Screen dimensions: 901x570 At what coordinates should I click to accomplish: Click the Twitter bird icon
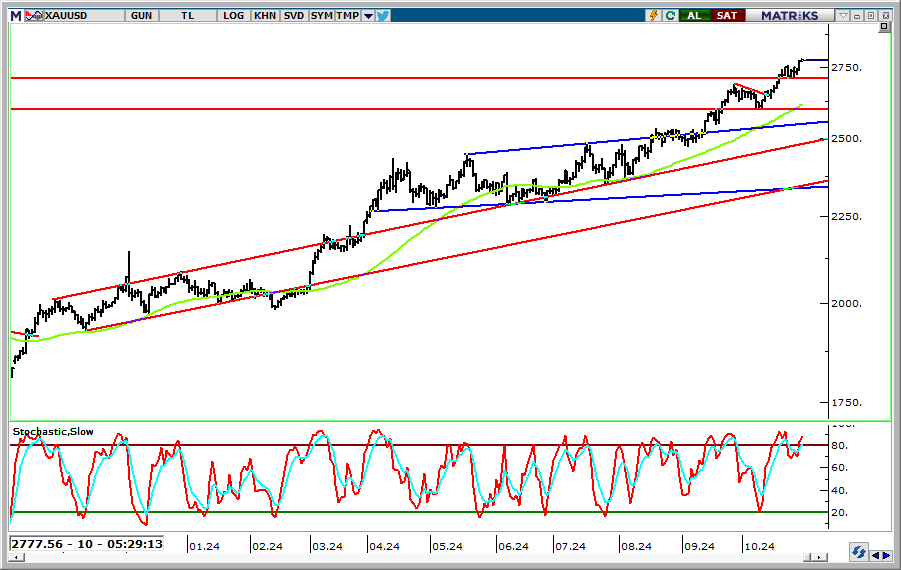pyautogui.click(x=382, y=15)
